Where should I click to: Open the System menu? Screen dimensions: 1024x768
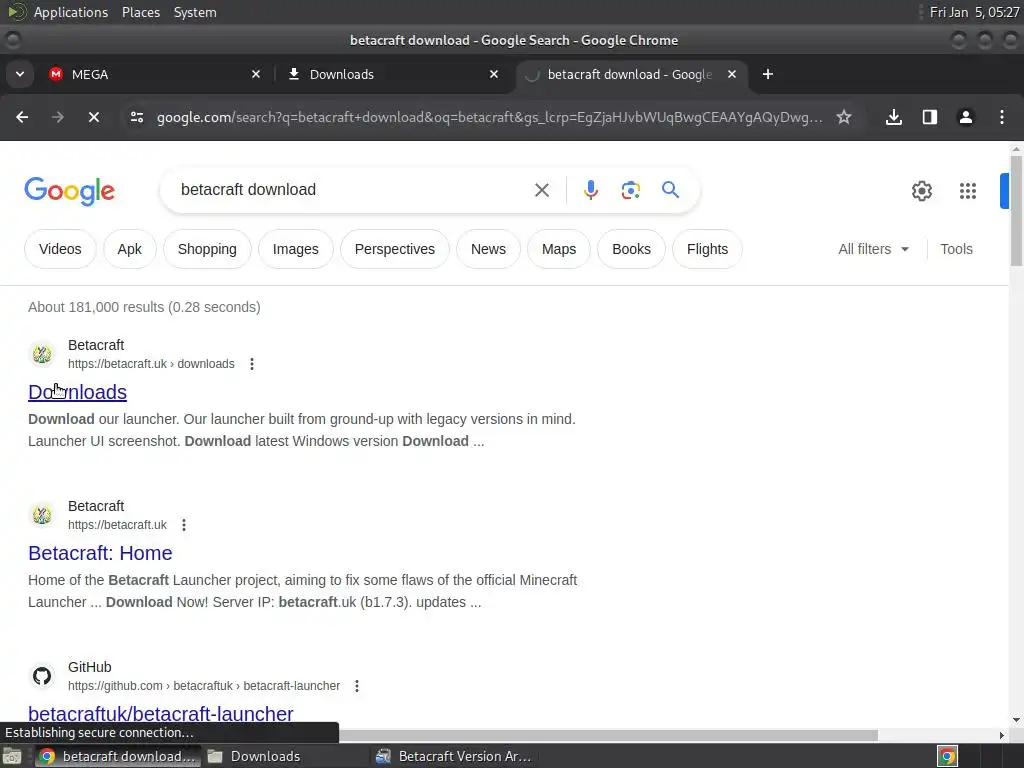click(x=195, y=12)
